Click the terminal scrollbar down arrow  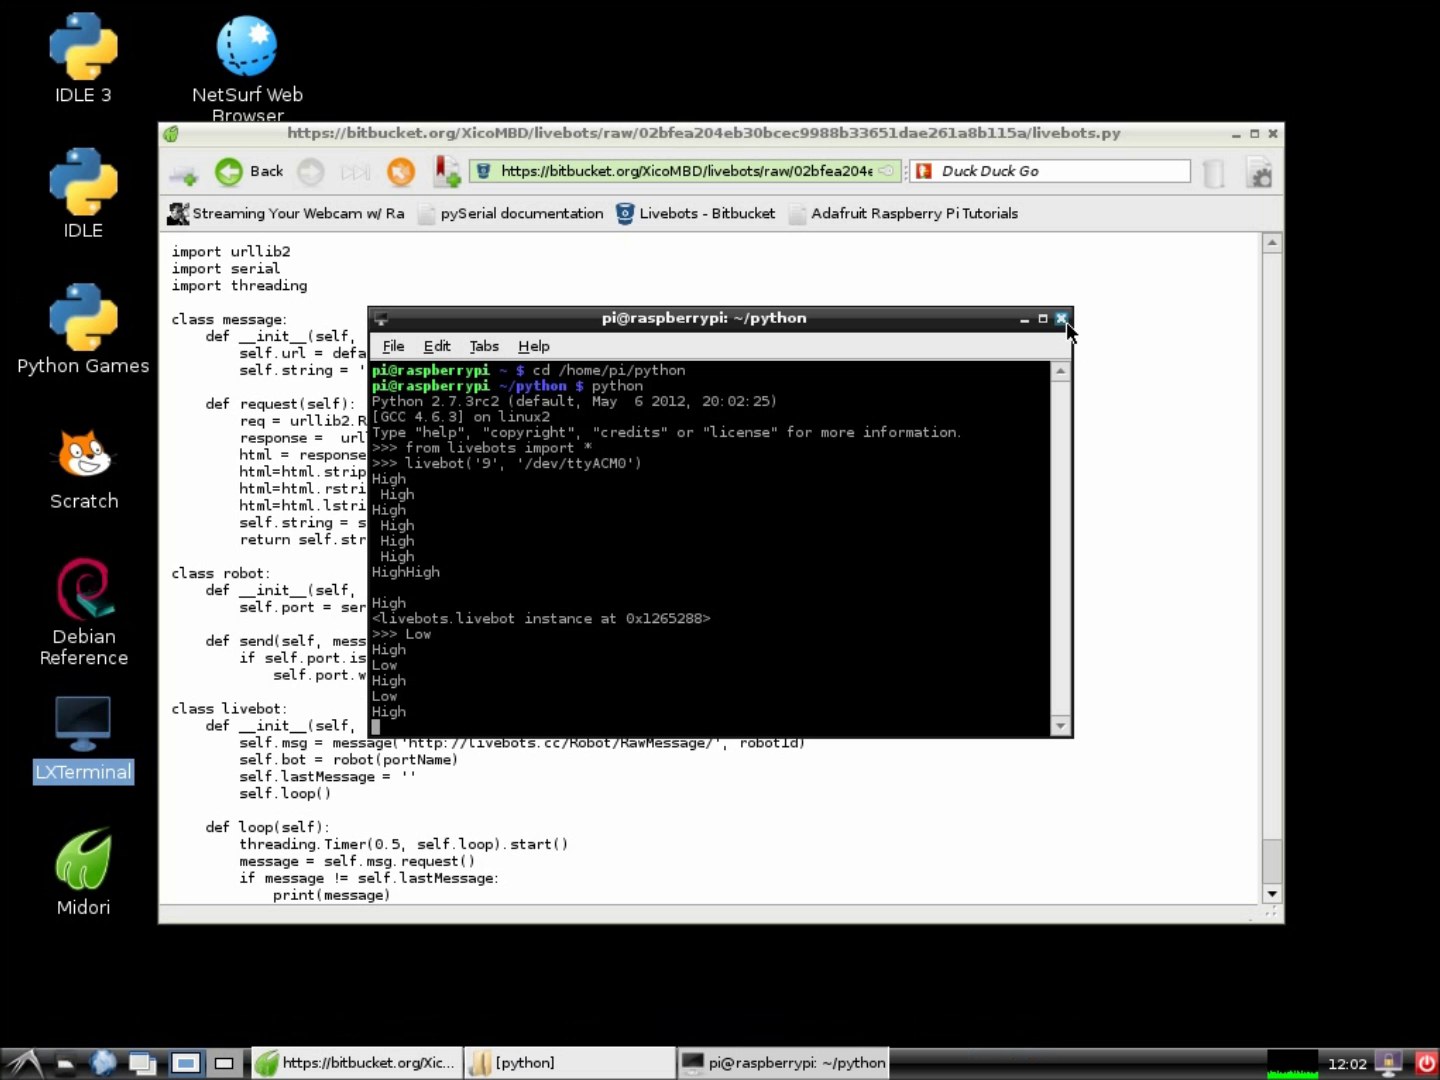click(1061, 726)
